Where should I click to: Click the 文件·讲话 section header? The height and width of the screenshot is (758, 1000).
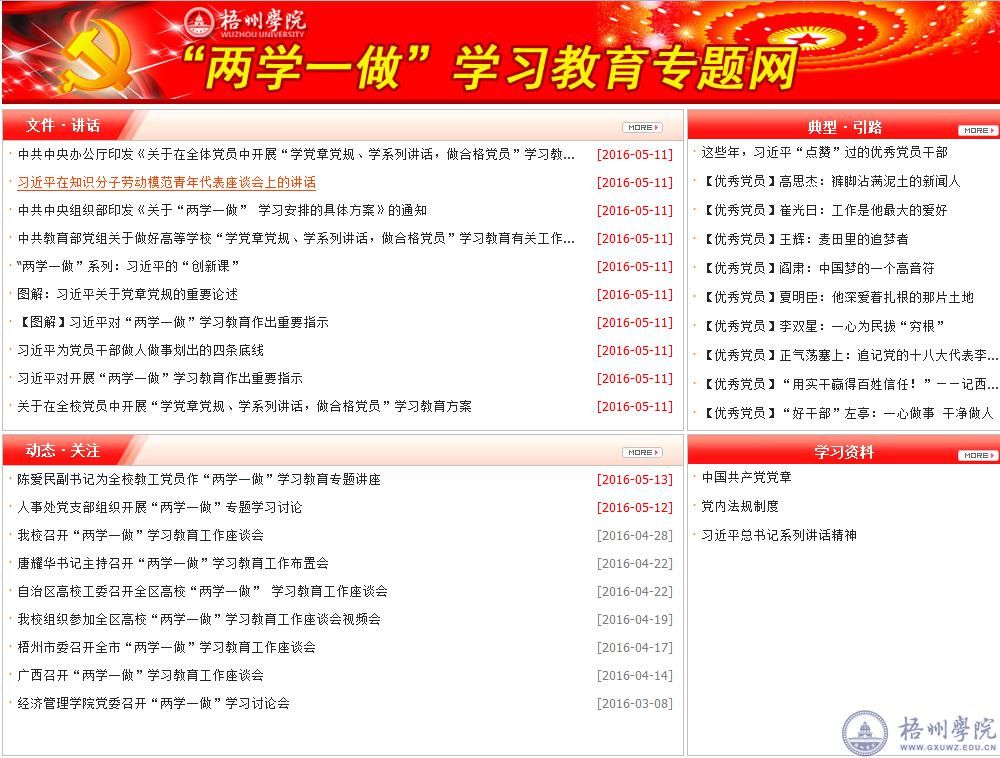tap(62, 126)
